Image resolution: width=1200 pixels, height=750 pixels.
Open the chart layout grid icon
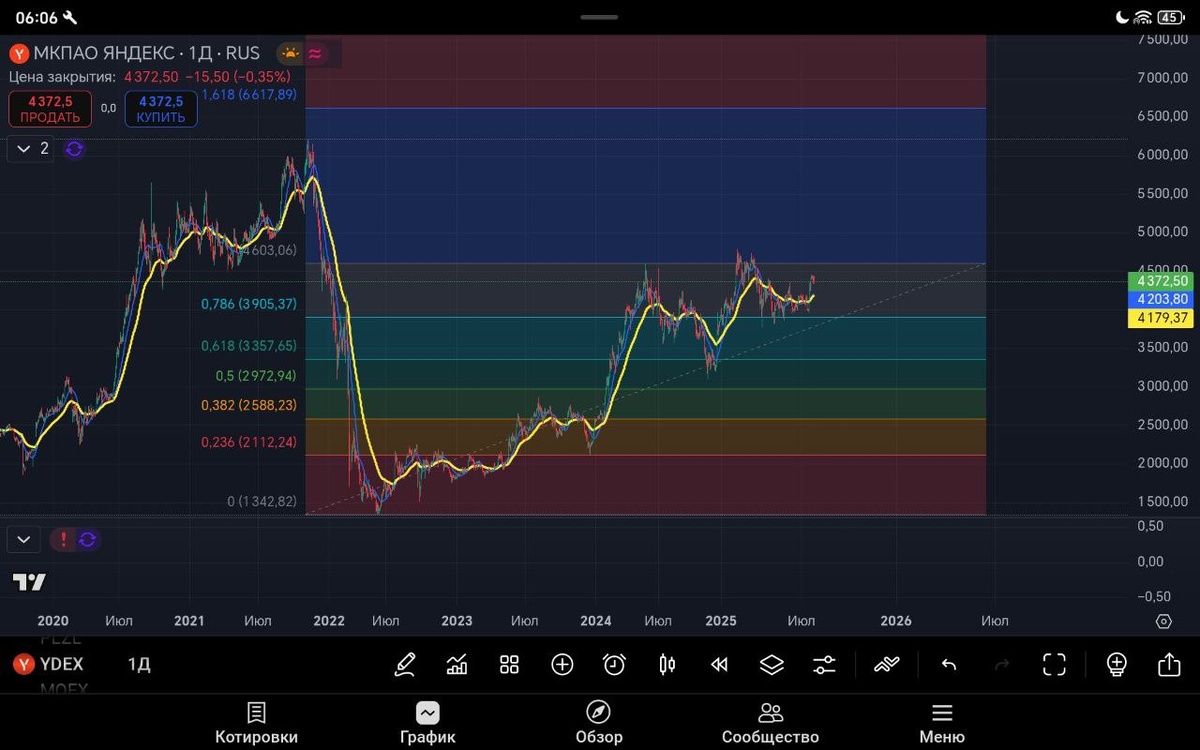509,664
